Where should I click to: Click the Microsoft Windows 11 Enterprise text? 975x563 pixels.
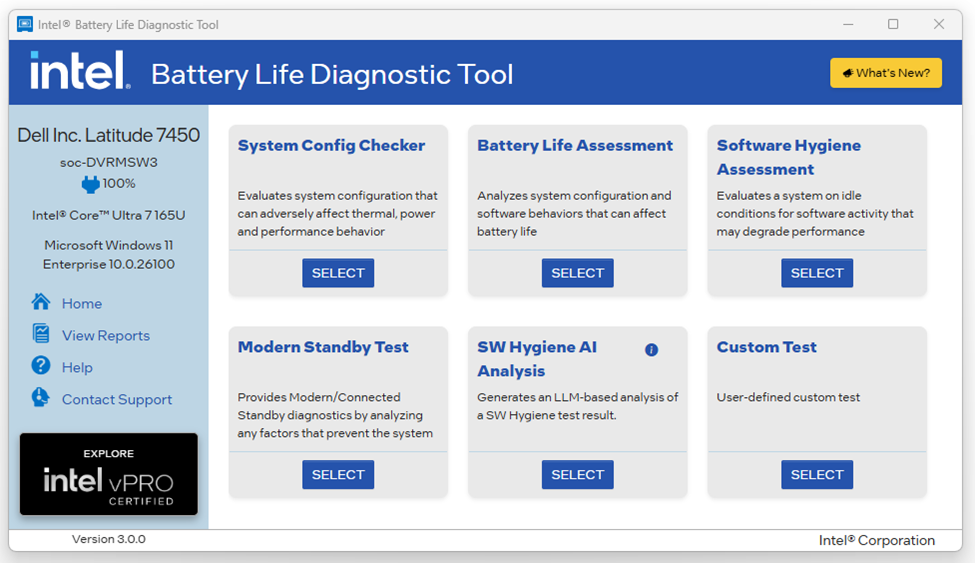coord(109,254)
